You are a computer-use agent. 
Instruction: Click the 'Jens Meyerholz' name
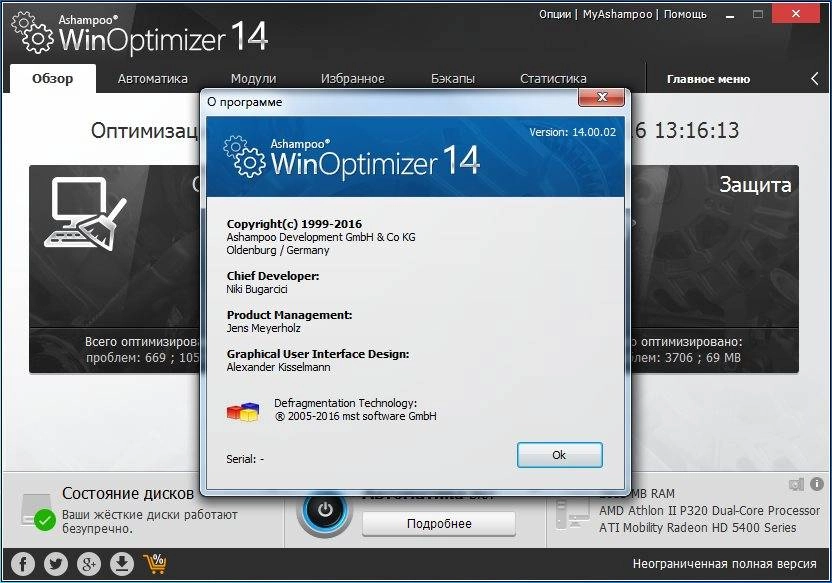coord(263,328)
